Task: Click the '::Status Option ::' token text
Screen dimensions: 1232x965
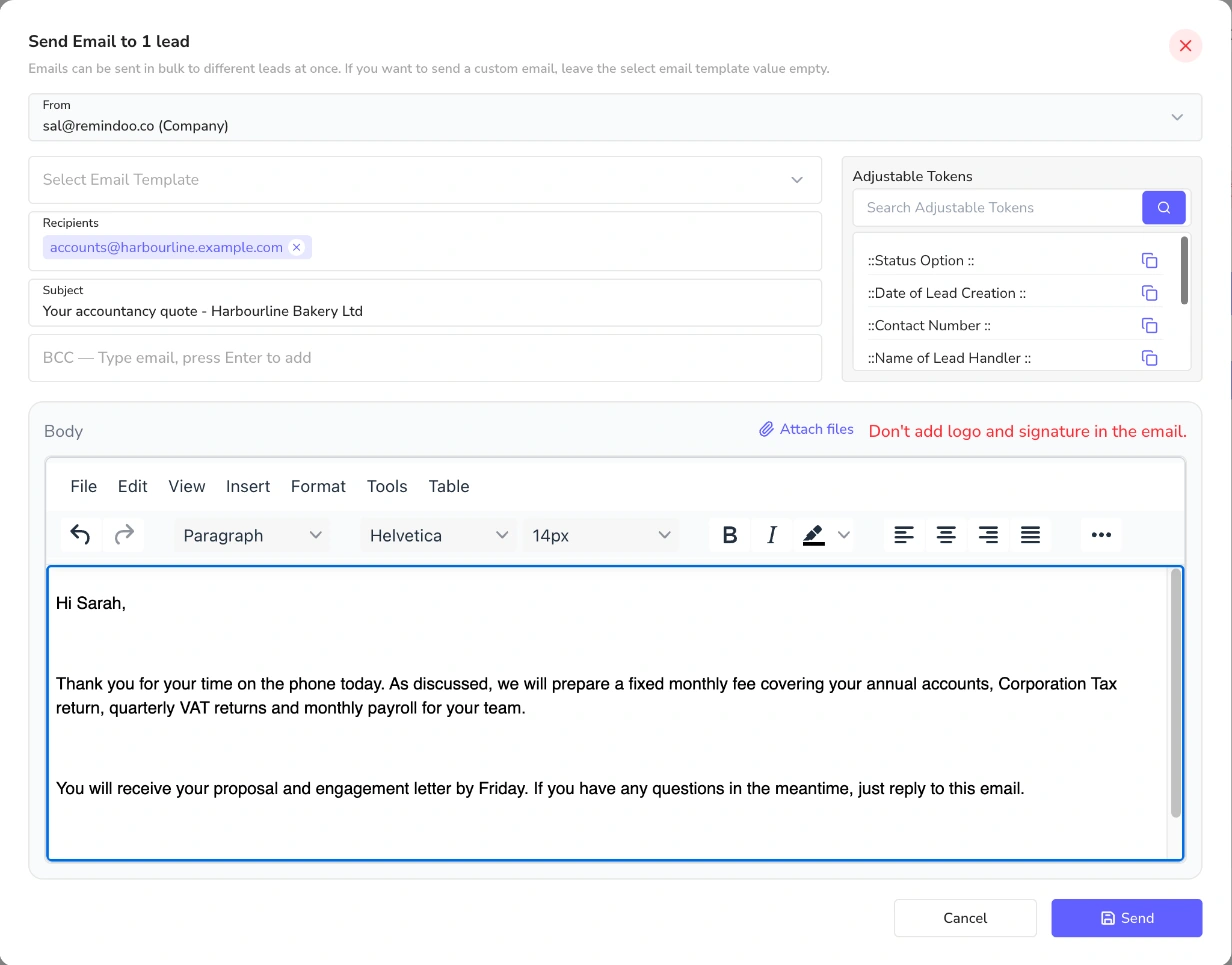Action: pyautogui.click(x=920, y=260)
